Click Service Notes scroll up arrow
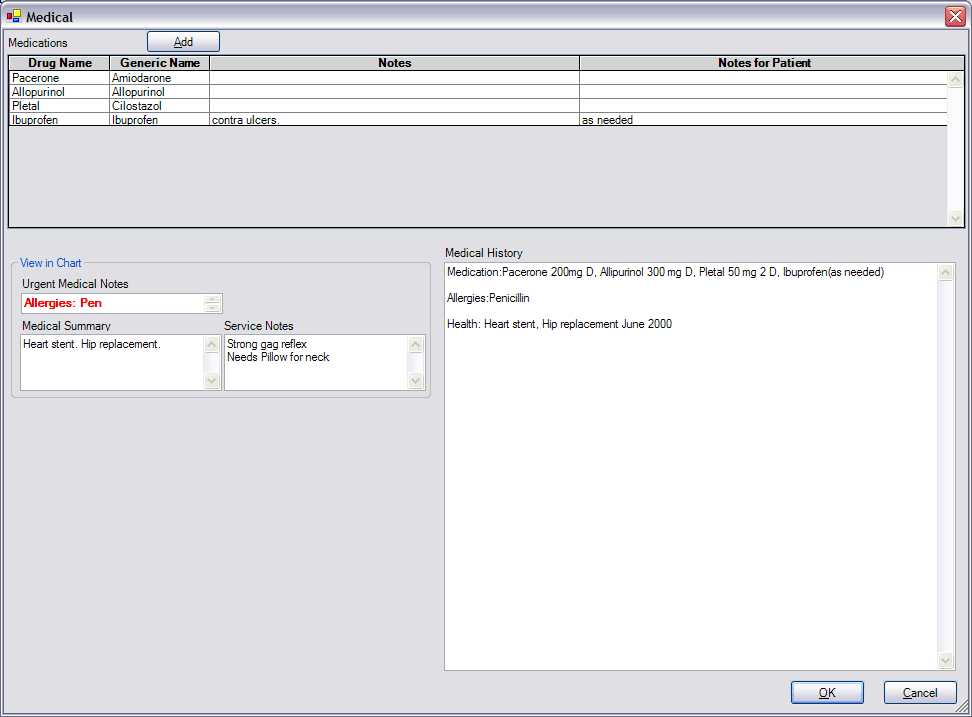This screenshot has width=972, height=717. pos(415,344)
